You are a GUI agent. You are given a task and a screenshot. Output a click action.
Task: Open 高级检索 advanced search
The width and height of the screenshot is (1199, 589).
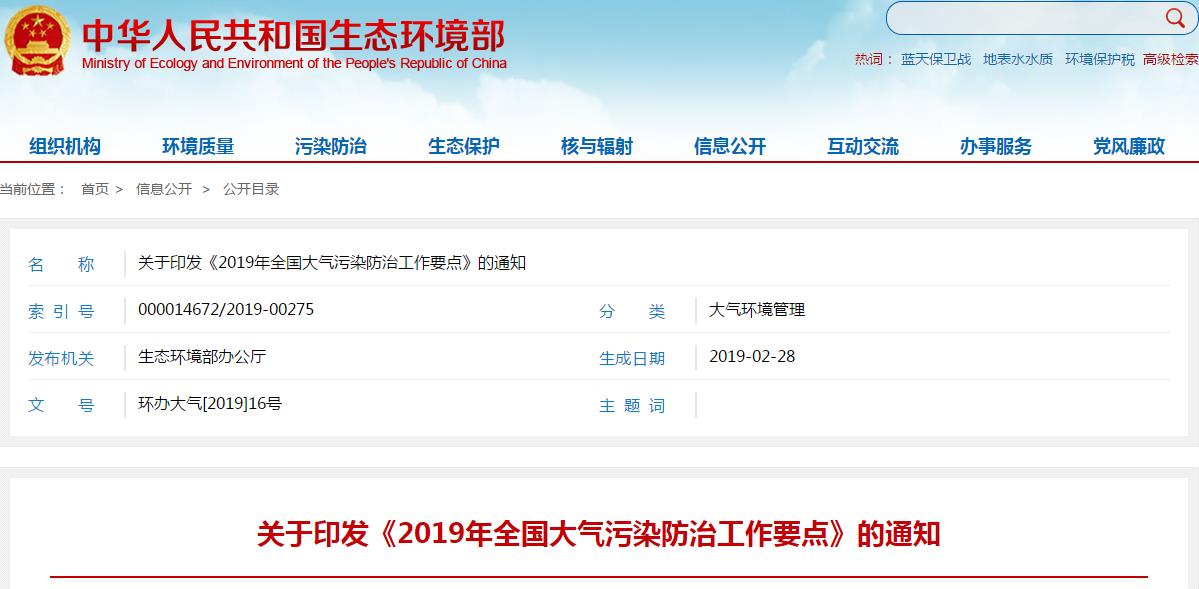[x=1170, y=59]
